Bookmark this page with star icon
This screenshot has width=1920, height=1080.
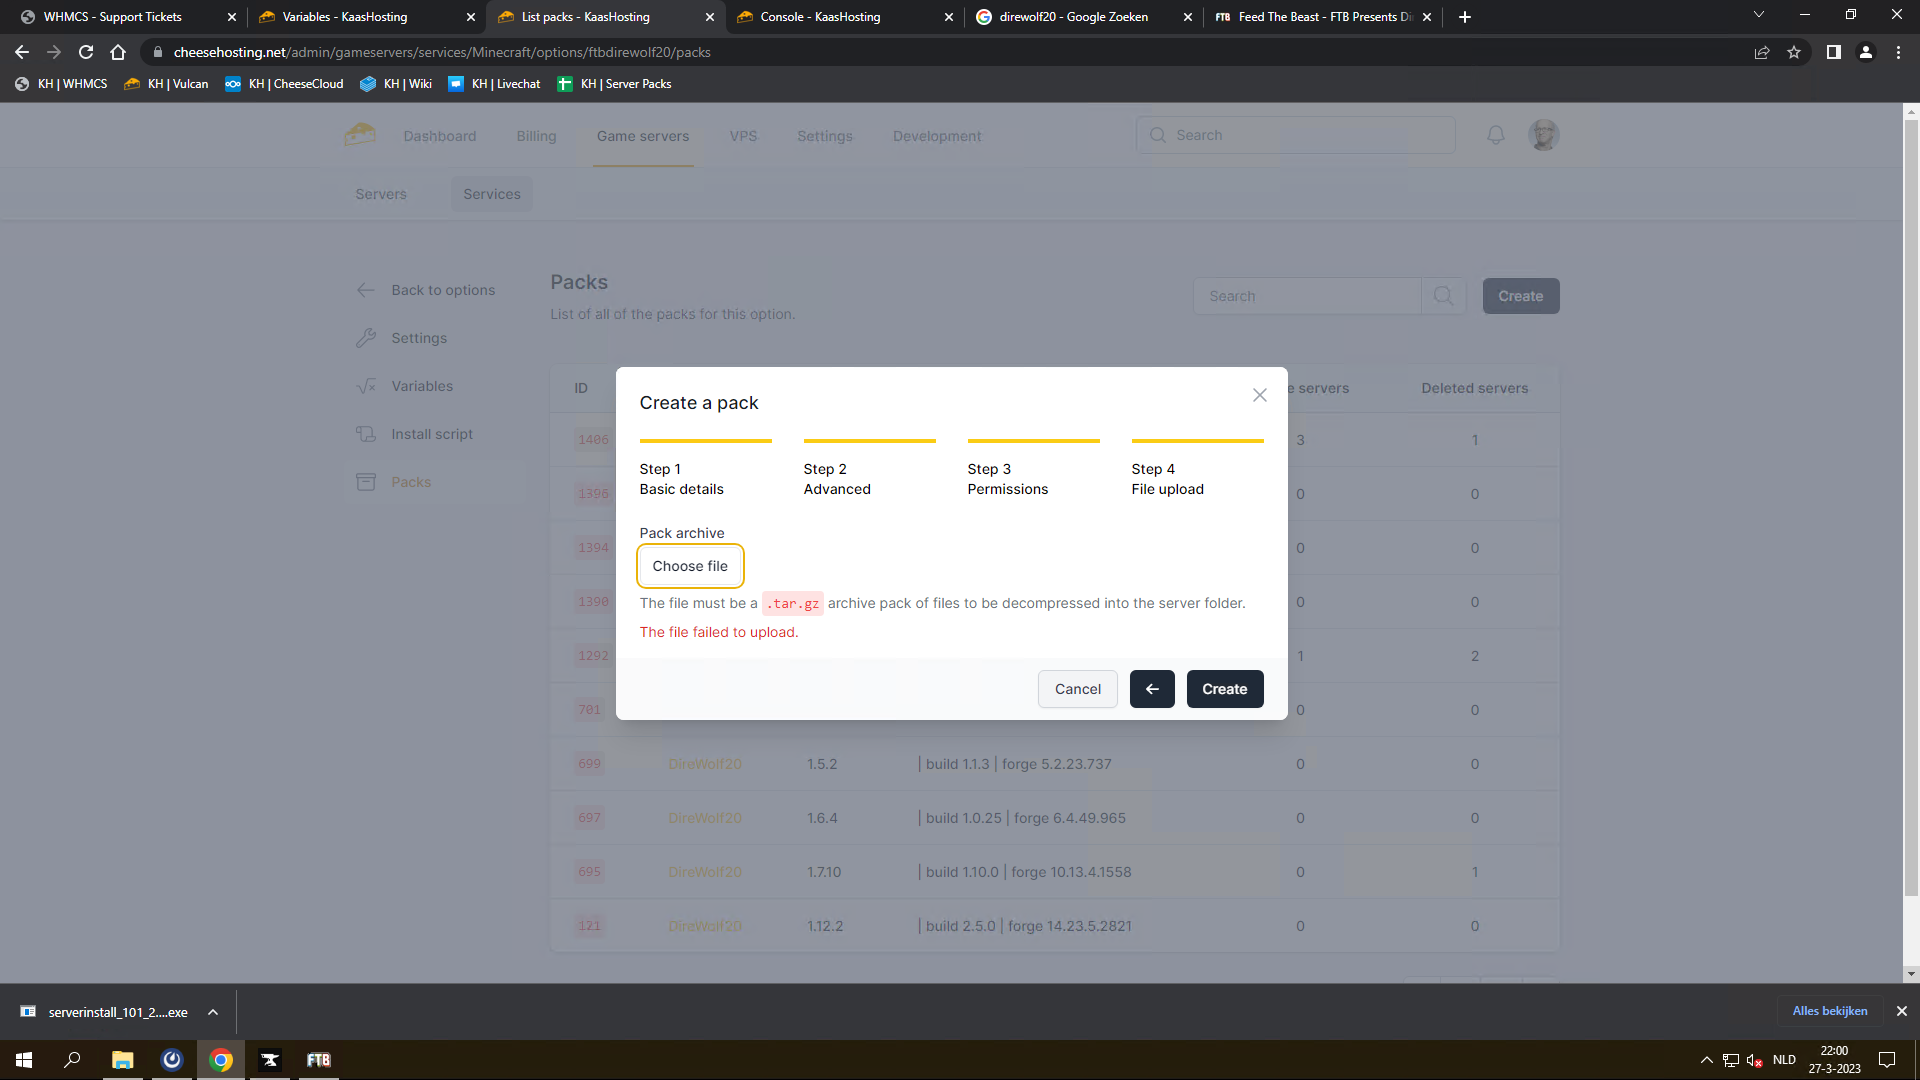coord(1794,52)
